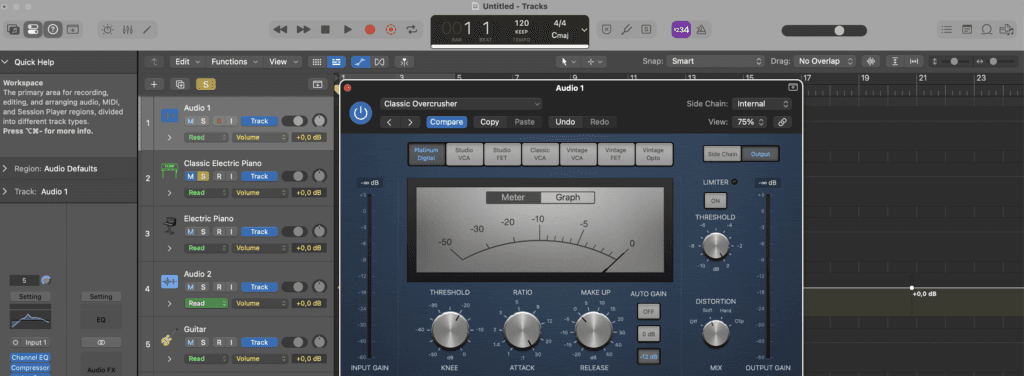Open the Snap Smart dropdown
Screen dimensions: 1024x376
coord(716,61)
